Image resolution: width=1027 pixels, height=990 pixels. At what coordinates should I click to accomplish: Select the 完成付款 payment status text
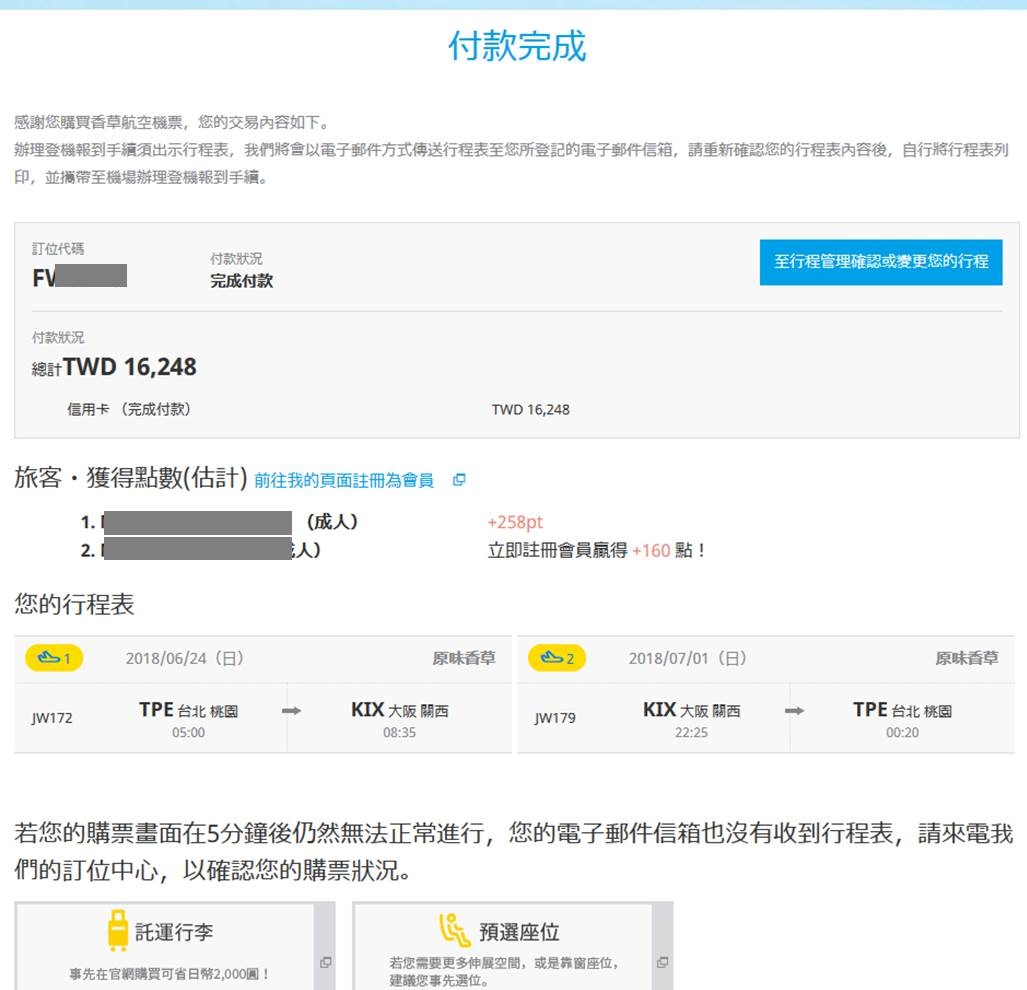coord(242,281)
